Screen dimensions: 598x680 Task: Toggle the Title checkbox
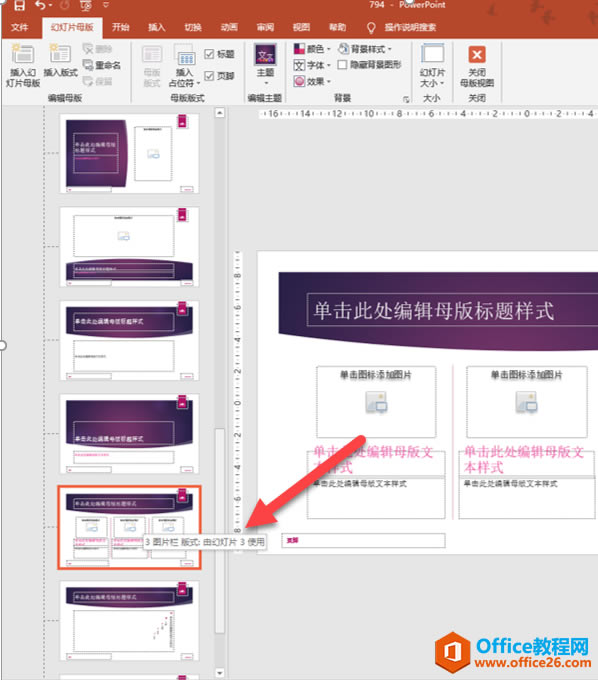(209, 54)
